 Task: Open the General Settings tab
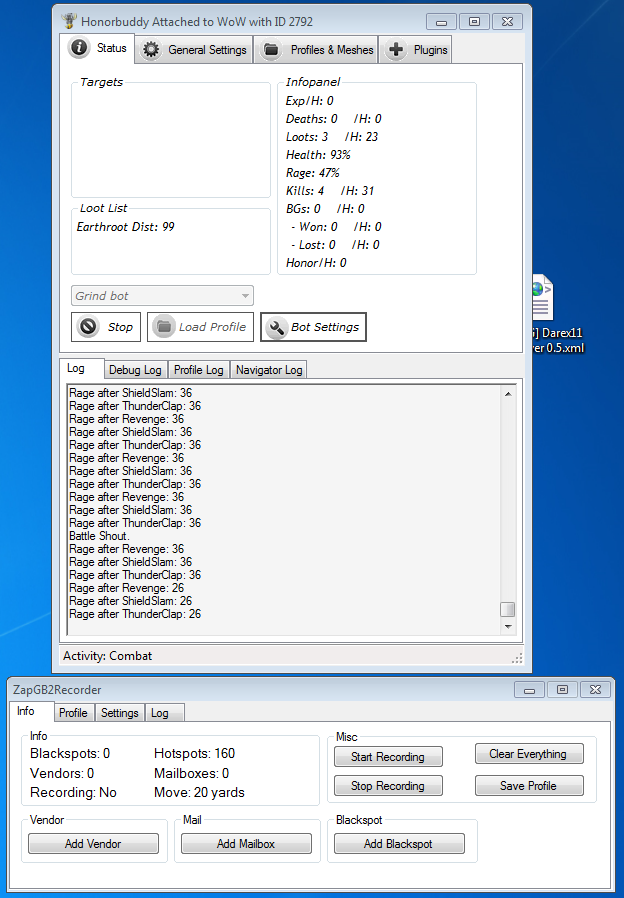point(195,50)
